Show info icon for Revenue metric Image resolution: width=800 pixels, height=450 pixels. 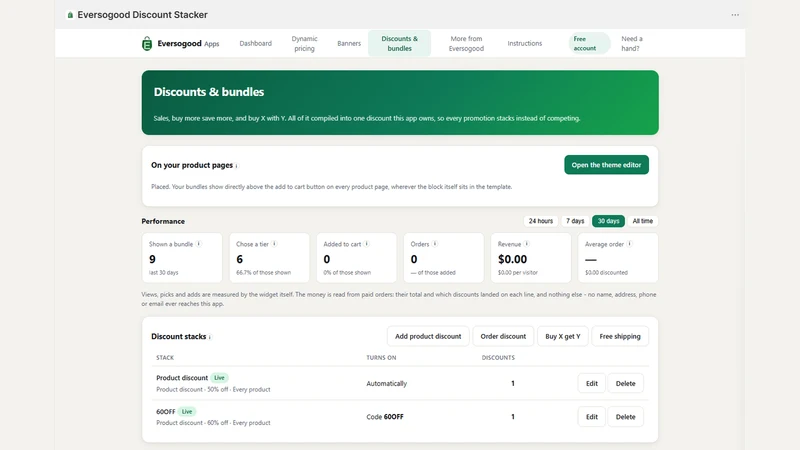click(527, 244)
